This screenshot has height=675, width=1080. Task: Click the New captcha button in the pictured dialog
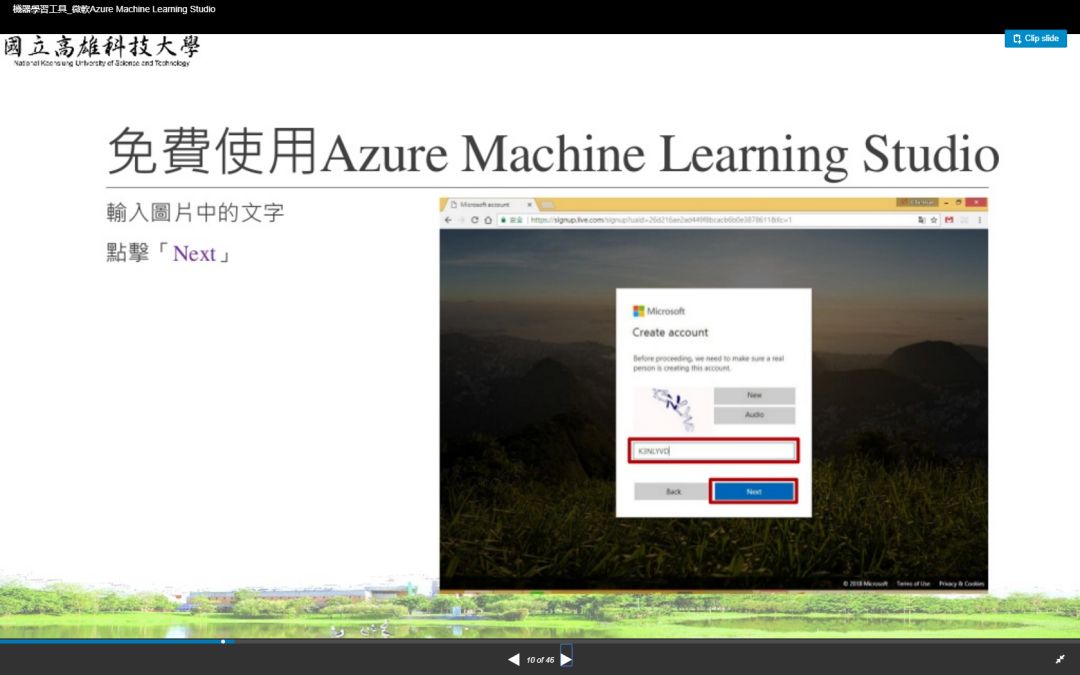(x=754, y=395)
